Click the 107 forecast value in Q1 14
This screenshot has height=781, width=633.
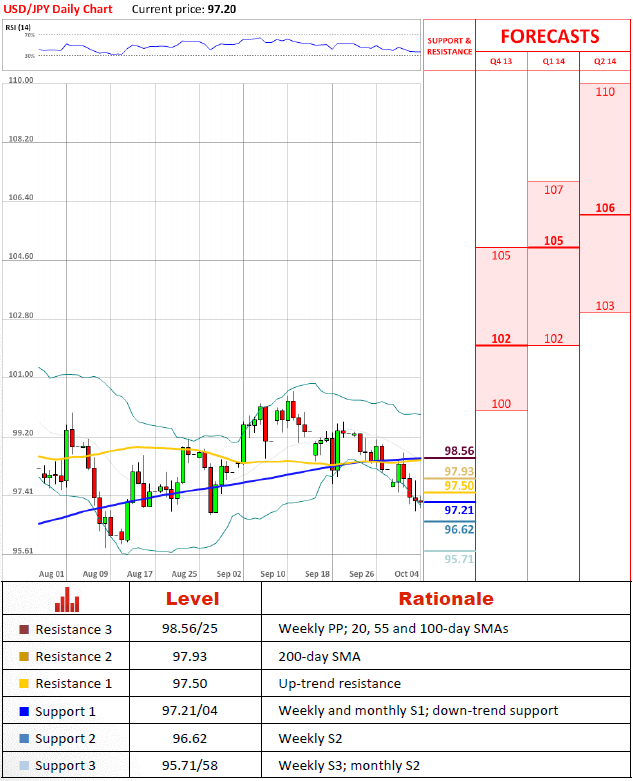click(x=553, y=190)
